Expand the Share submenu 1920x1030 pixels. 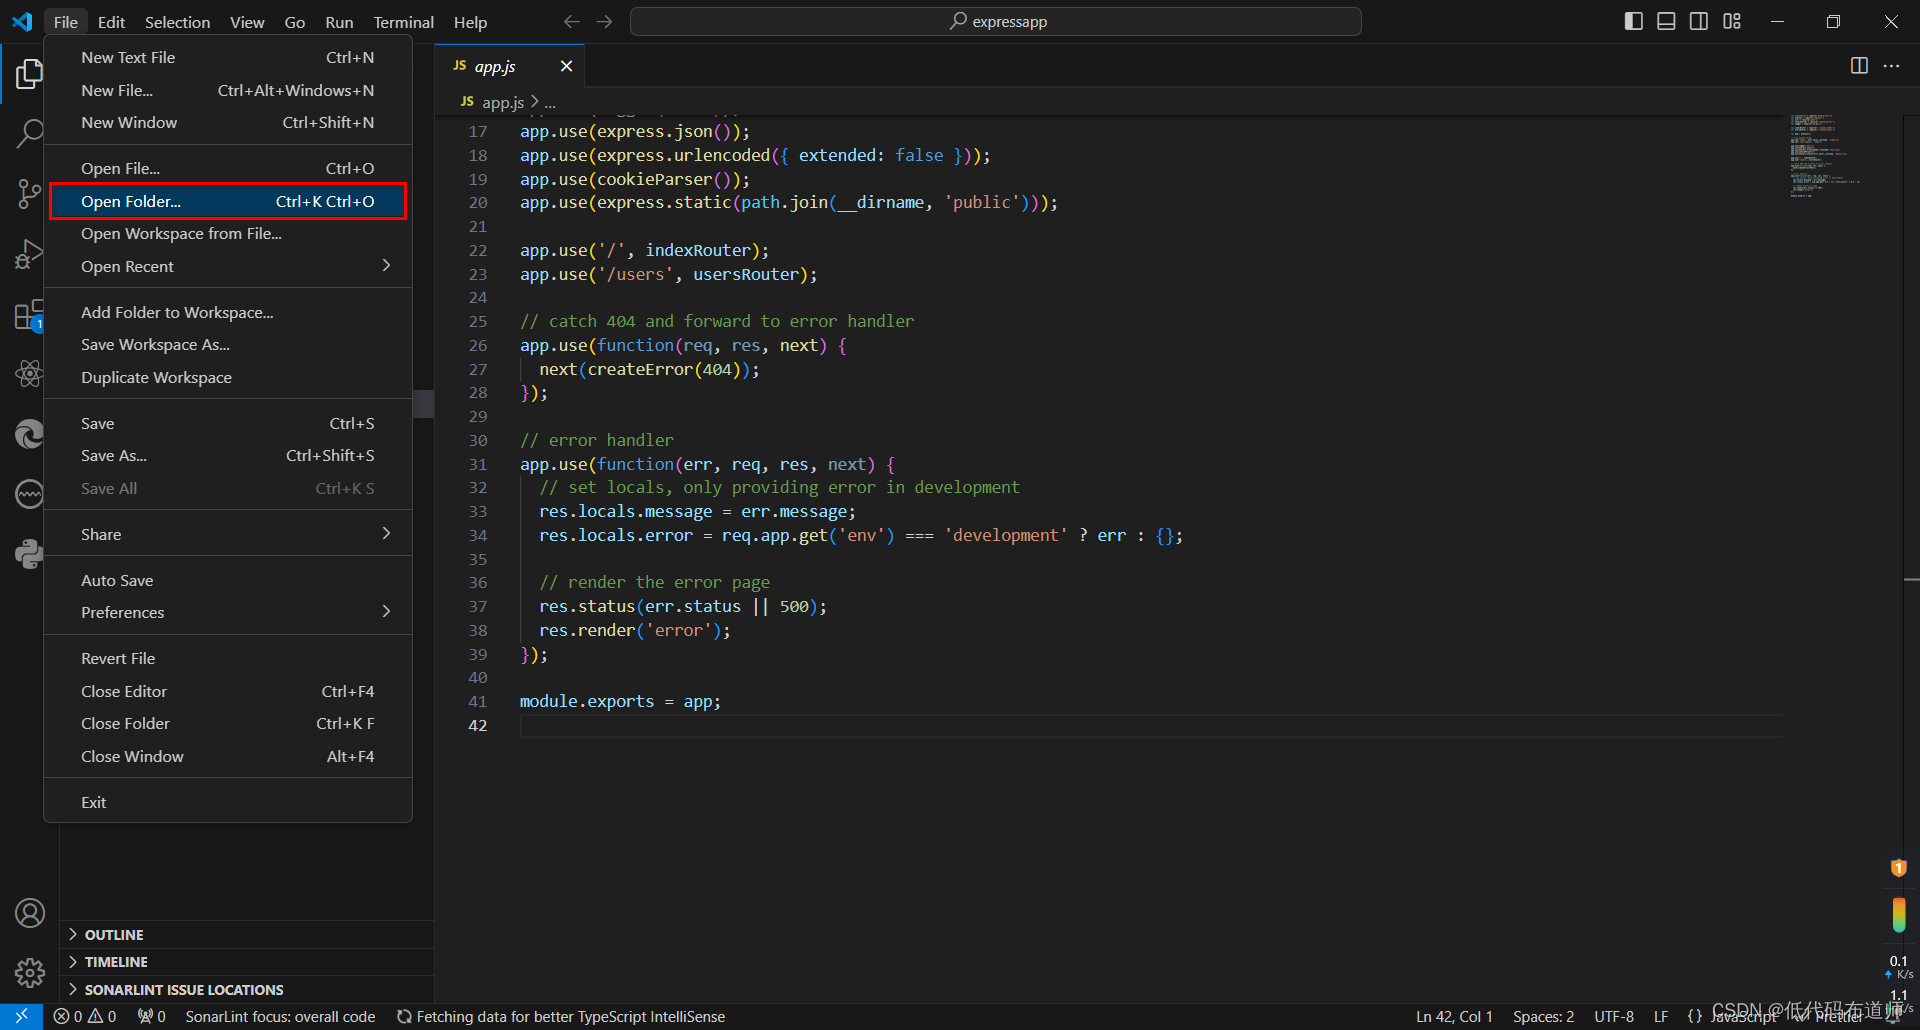point(228,534)
